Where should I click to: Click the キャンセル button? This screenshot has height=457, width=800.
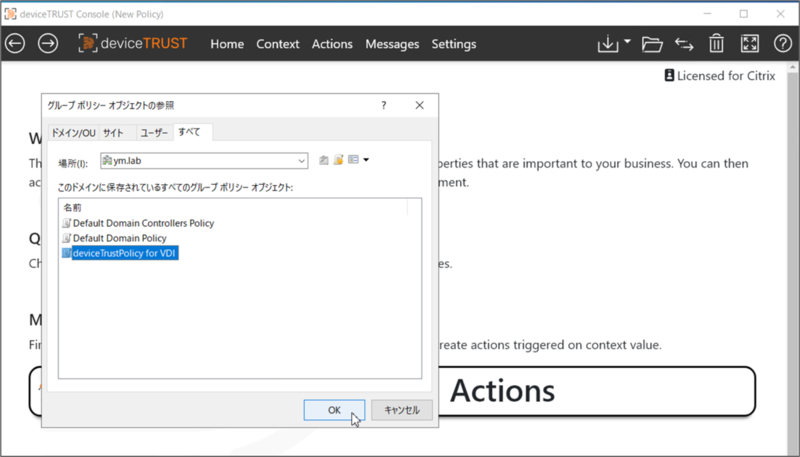pos(402,410)
